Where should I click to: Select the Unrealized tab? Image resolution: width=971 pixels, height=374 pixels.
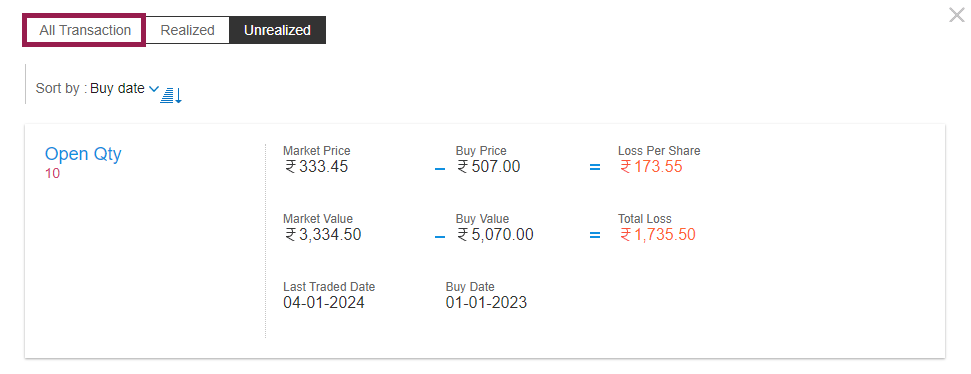pos(277,30)
